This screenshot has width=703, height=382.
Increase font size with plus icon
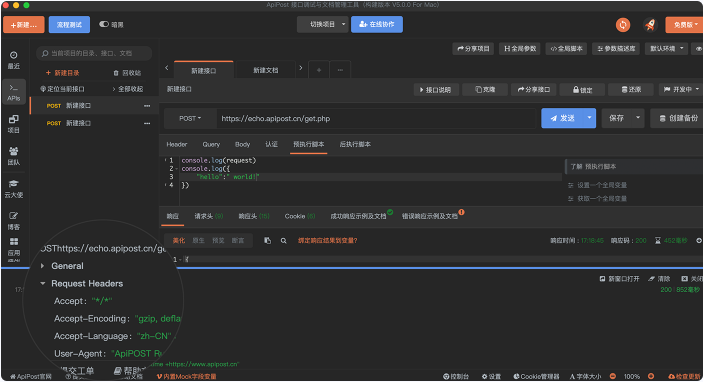point(651,376)
